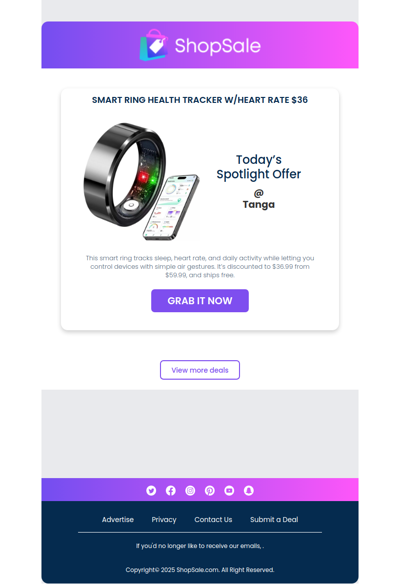The width and height of the screenshot is (400, 584).
Task: Open the Privacy footer link
Action: click(x=164, y=520)
